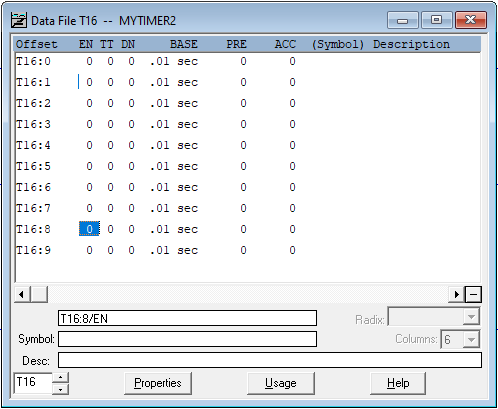Click the Usage button
Image resolution: width=498 pixels, height=409 pixels.
point(281,383)
